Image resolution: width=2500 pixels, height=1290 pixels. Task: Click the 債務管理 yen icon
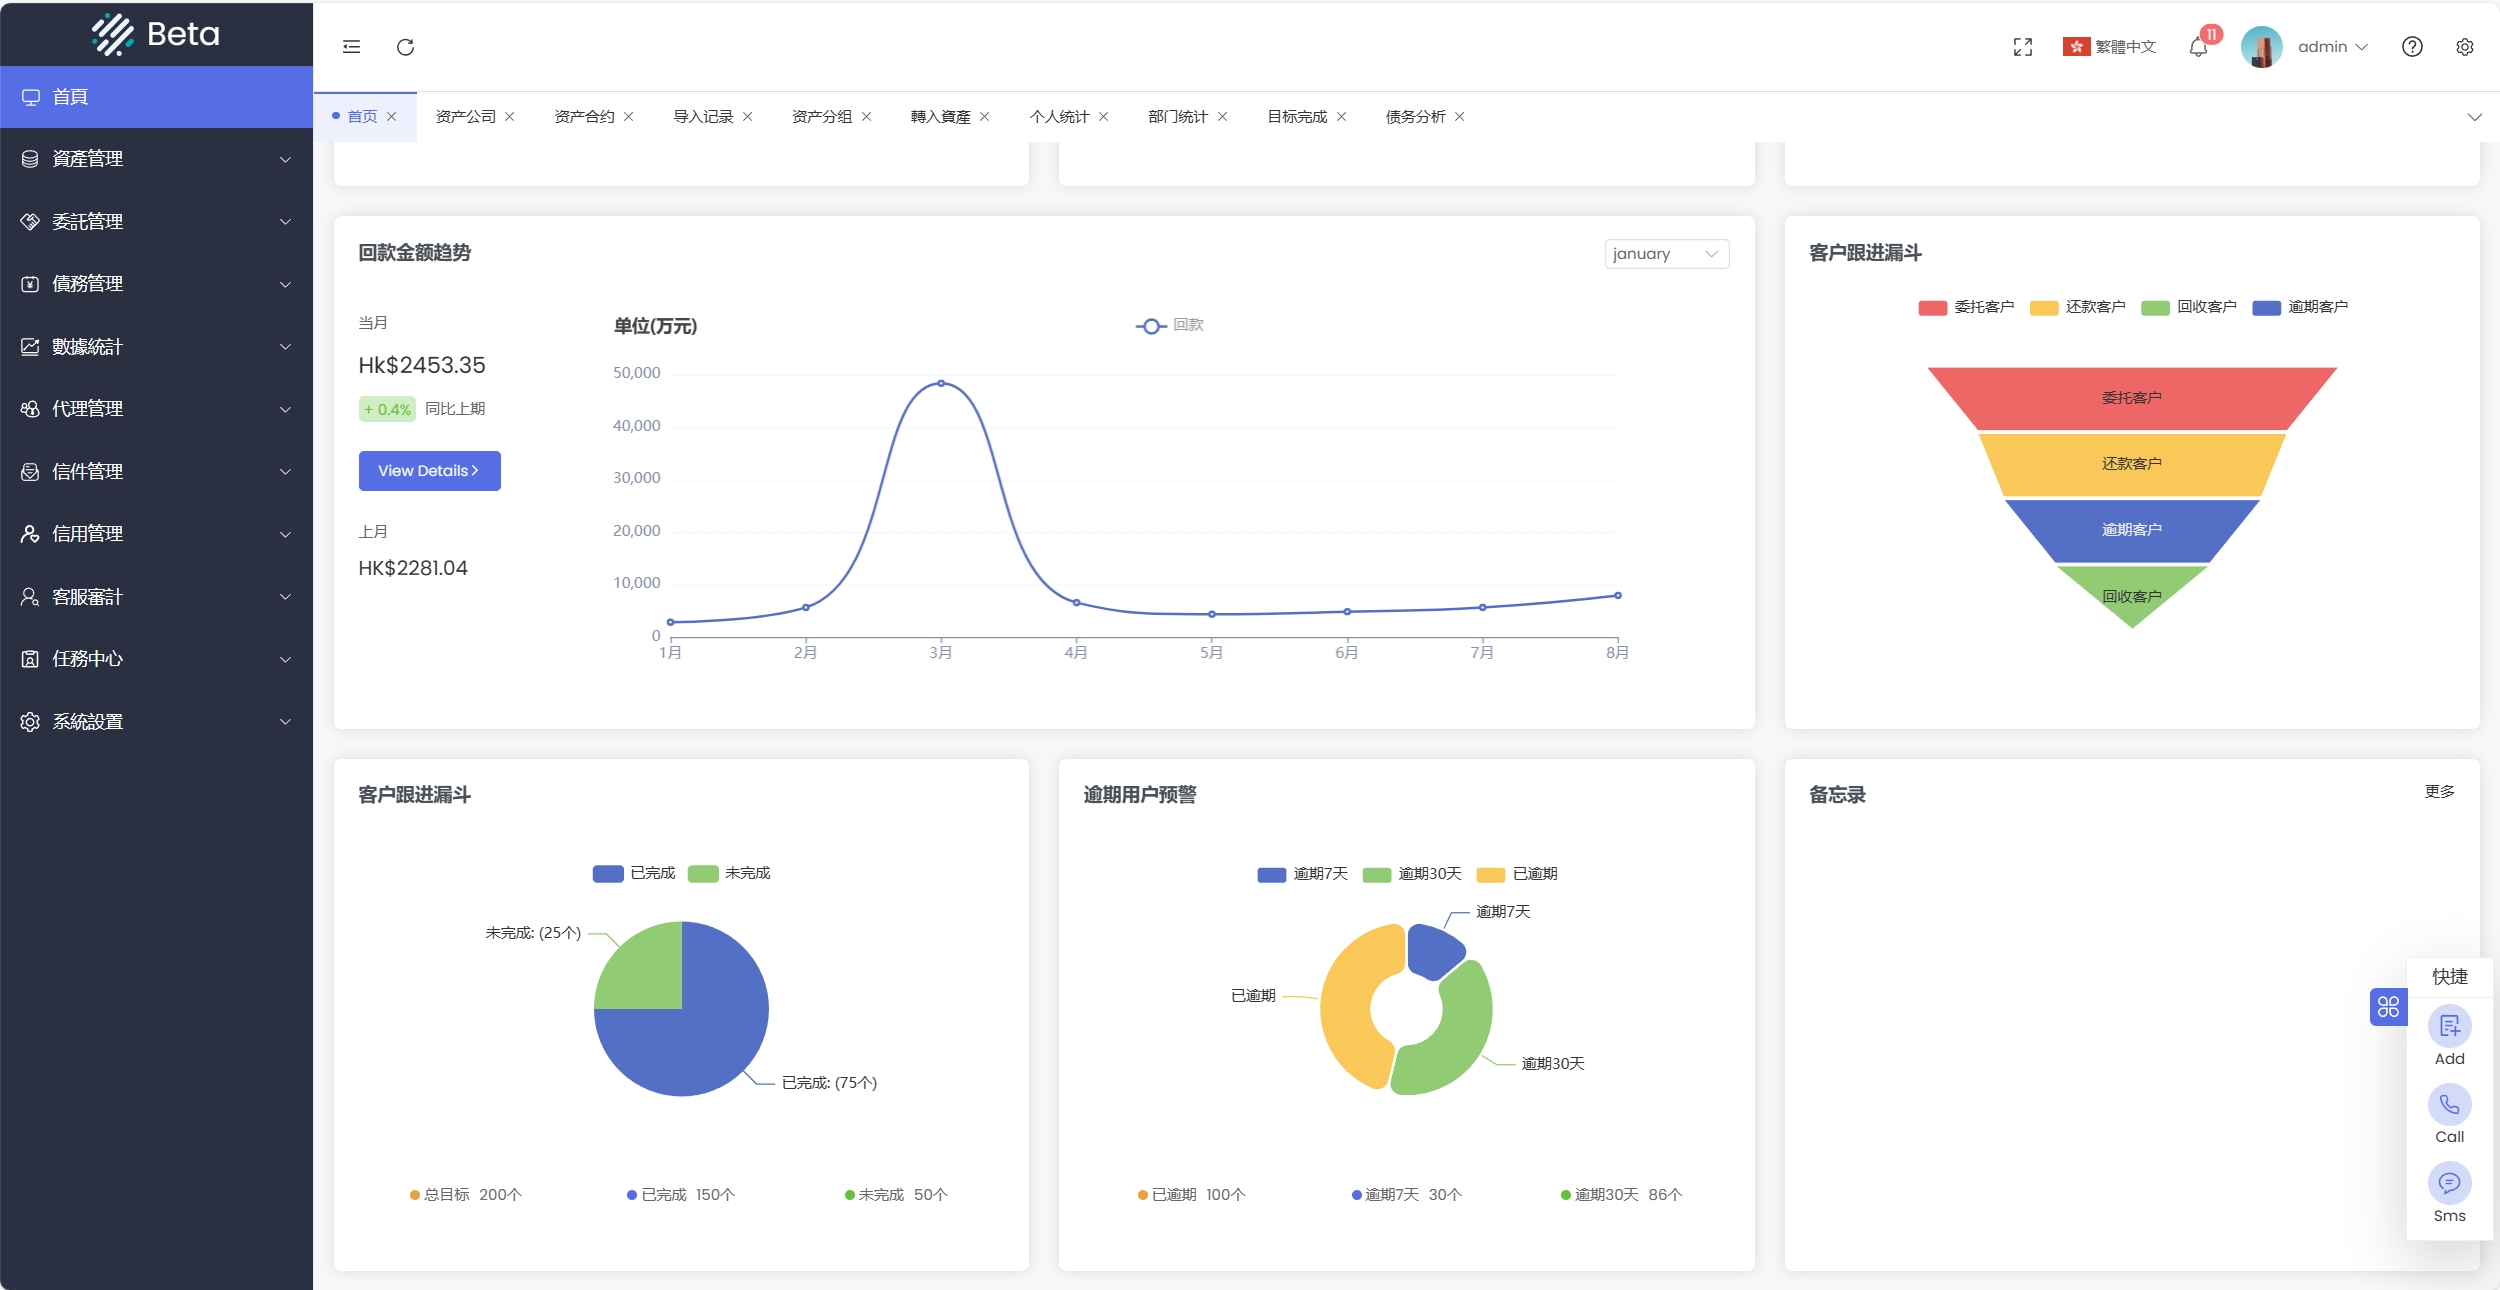point(30,284)
